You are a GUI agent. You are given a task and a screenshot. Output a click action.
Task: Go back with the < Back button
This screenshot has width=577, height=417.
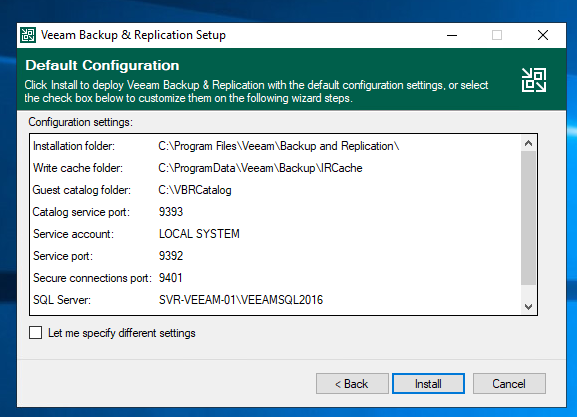[x=352, y=384]
